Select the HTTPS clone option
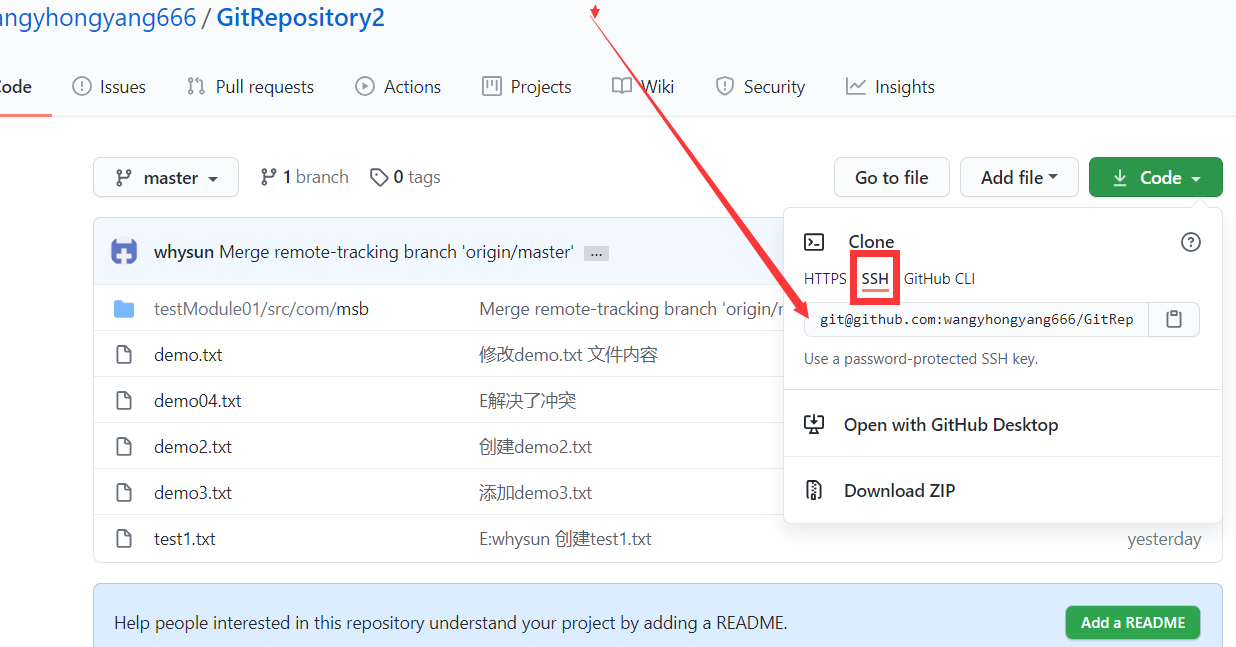Screen dimensions: 1236x647 point(825,279)
